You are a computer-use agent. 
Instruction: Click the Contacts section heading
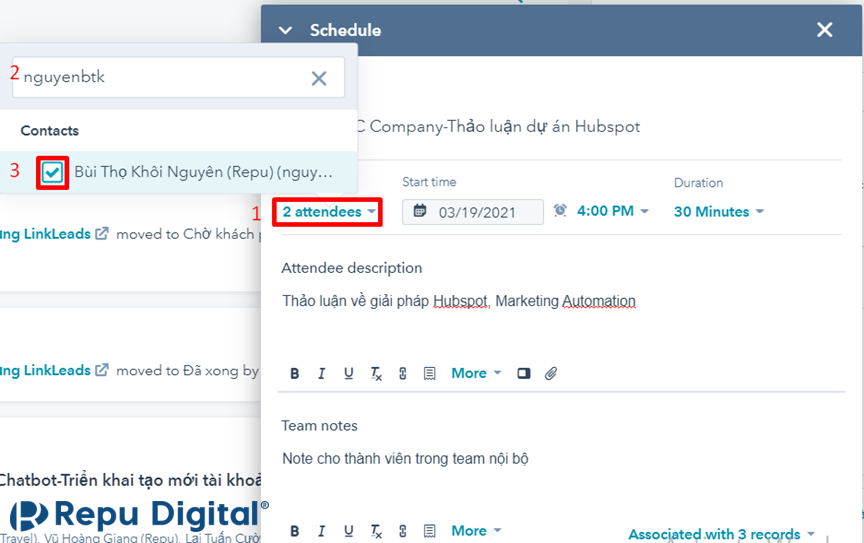[x=50, y=131]
